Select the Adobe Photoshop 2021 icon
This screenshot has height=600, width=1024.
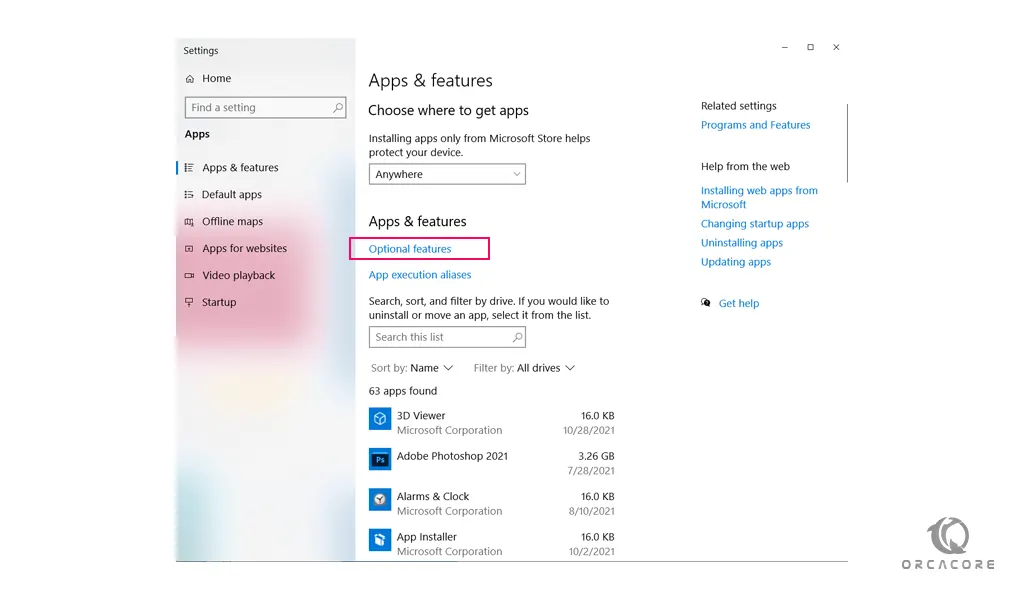[379, 460]
